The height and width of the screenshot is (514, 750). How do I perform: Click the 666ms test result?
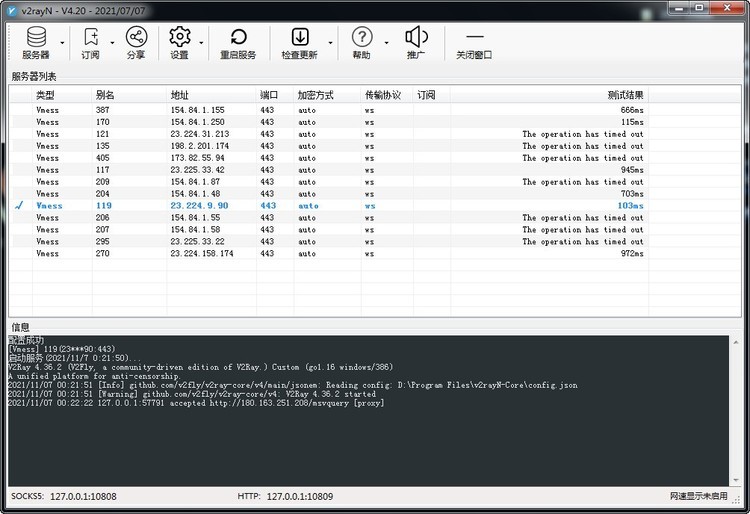(x=632, y=110)
